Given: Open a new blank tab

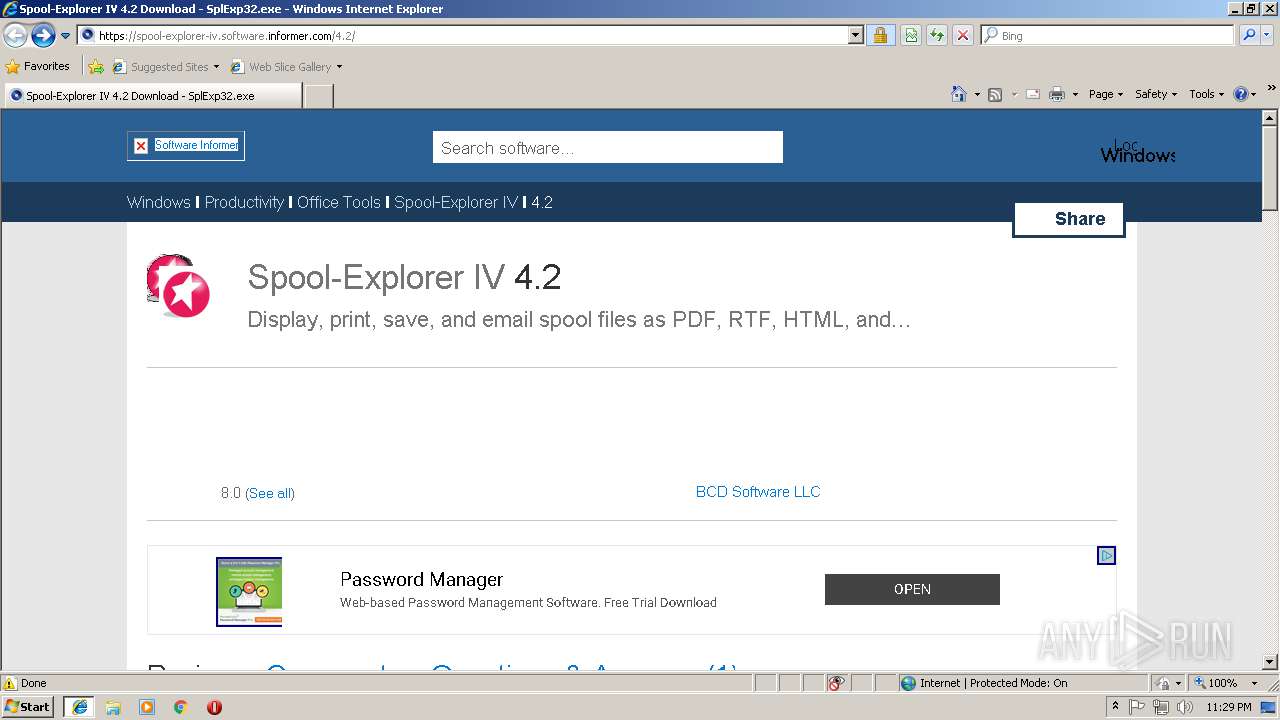Looking at the screenshot, I should pos(318,96).
